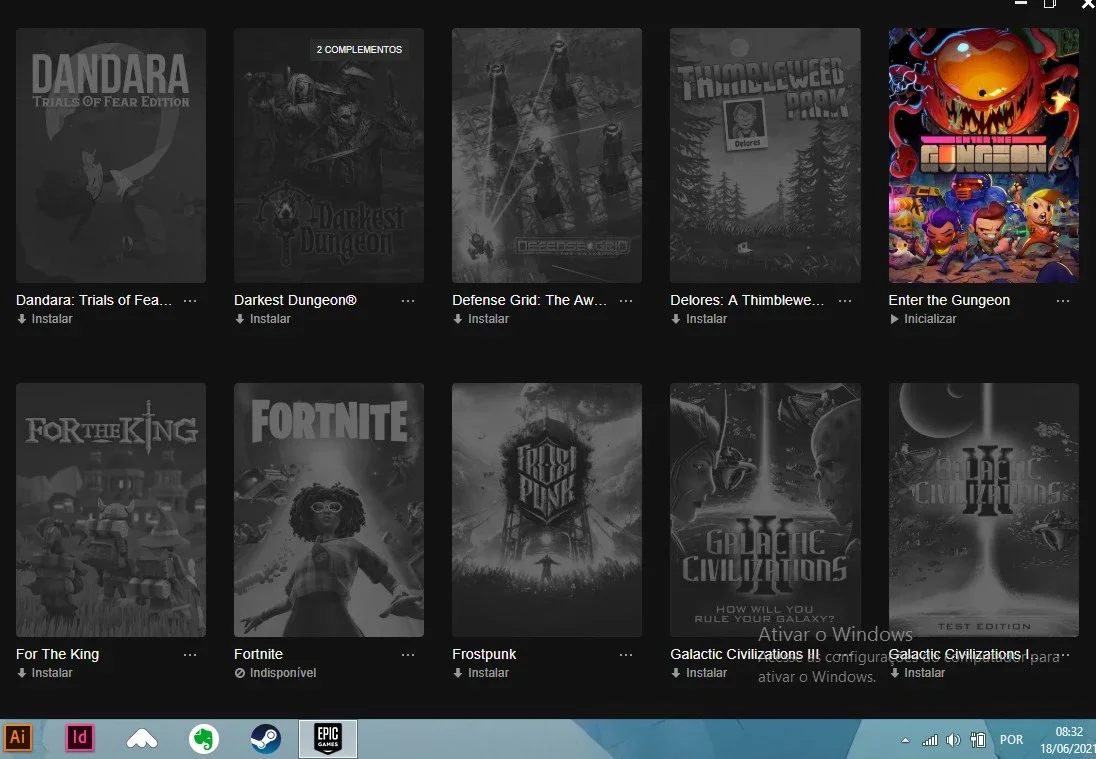Open options menu for Defense Grid
Image resolution: width=1096 pixels, height=759 pixels.
click(626, 301)
